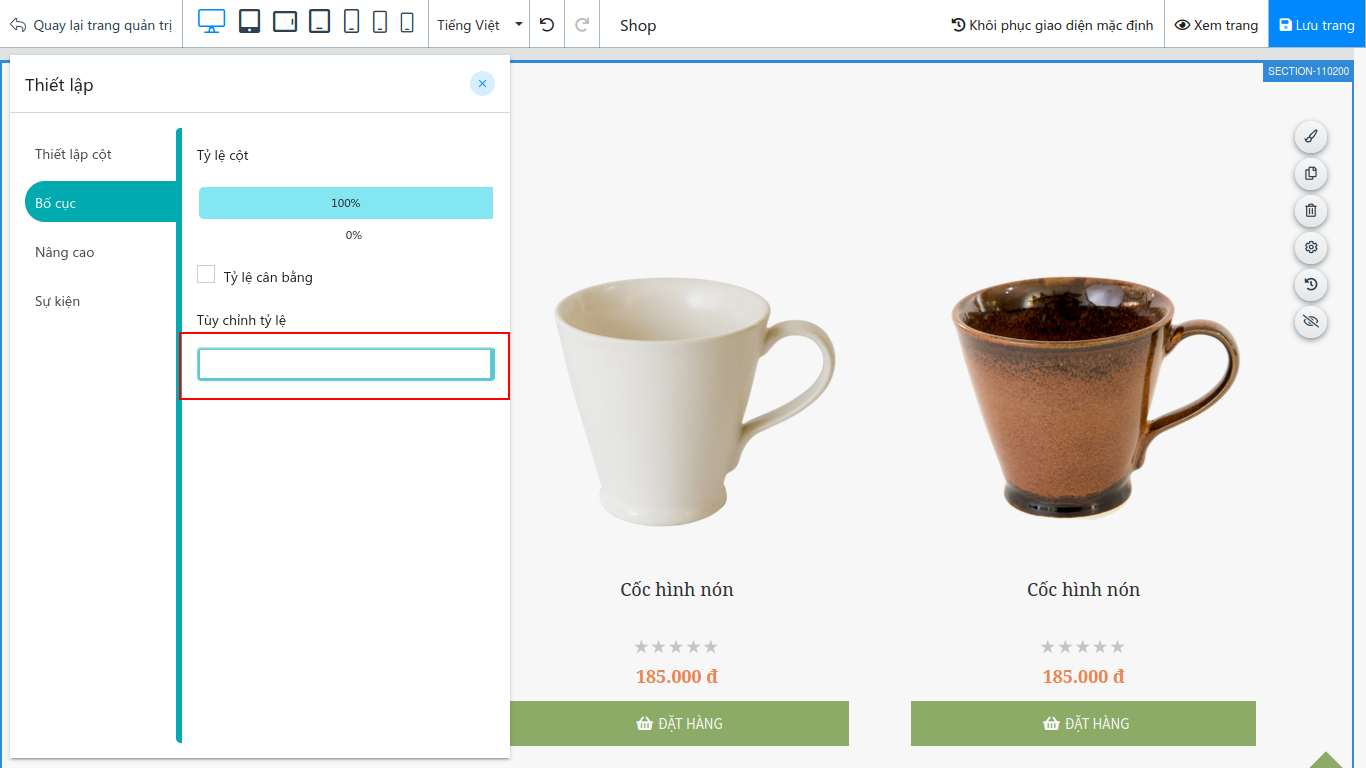1366x768 pixels.
Task: Click the 100% column ratio bar
Action: pos(346,203)
